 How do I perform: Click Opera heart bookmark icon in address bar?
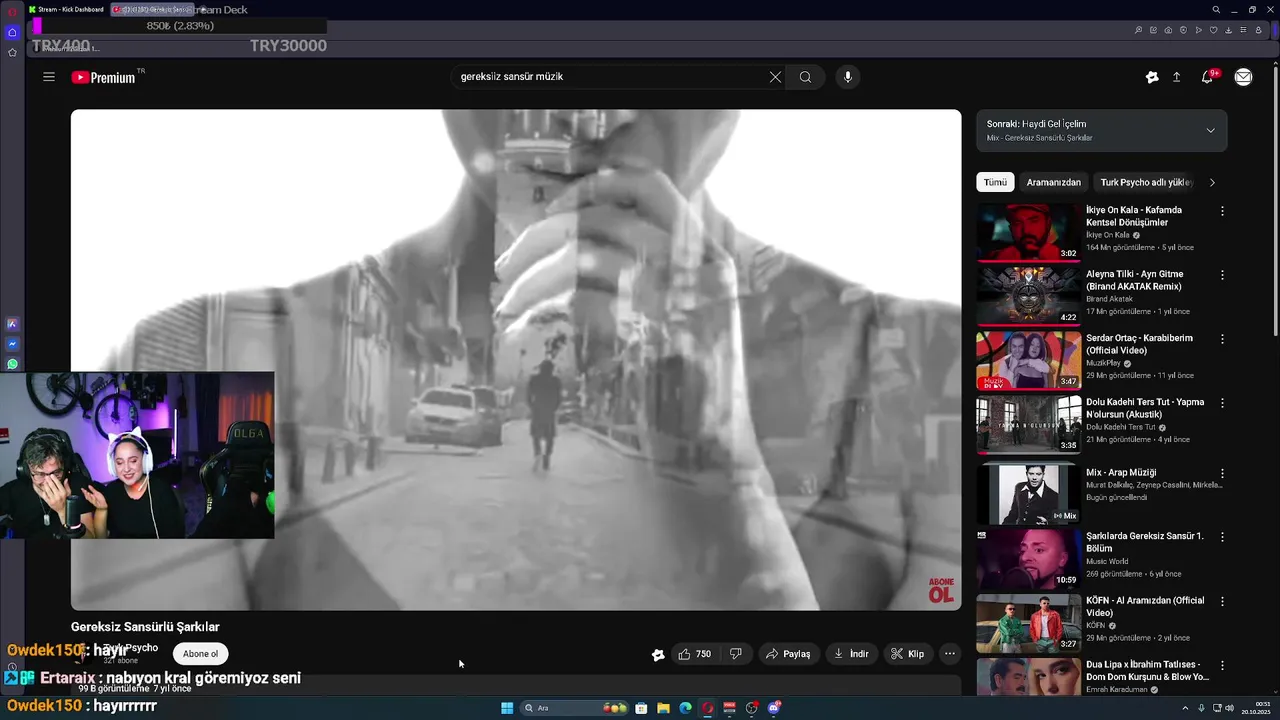point(1213,30)
